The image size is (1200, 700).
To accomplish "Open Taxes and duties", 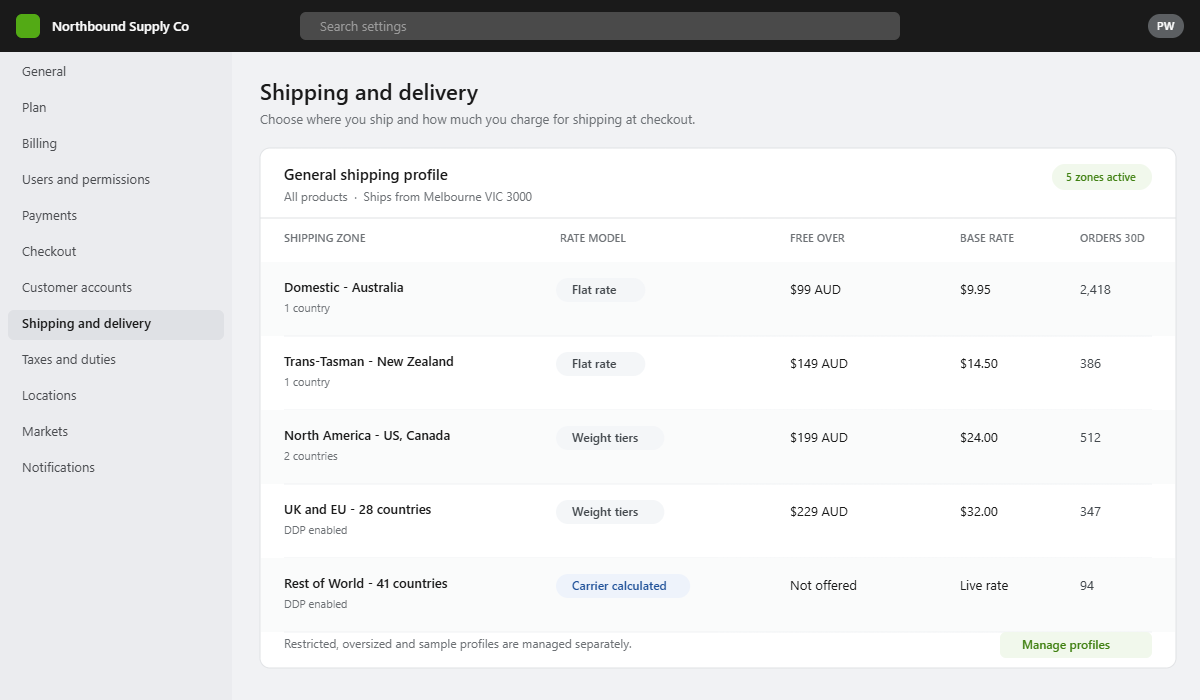I will point(116,360).
